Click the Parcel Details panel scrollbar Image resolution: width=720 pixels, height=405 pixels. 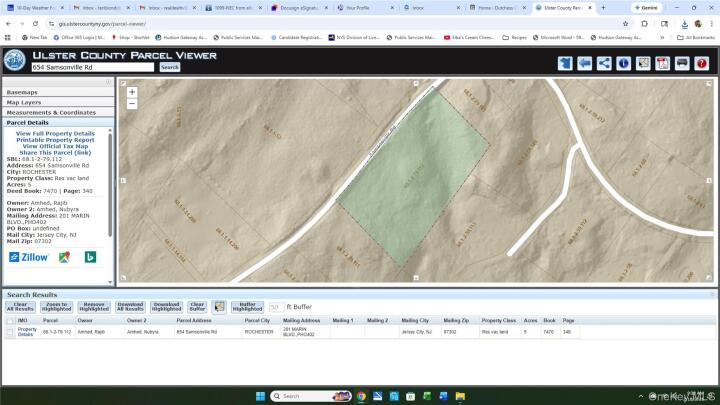(110, 184)
